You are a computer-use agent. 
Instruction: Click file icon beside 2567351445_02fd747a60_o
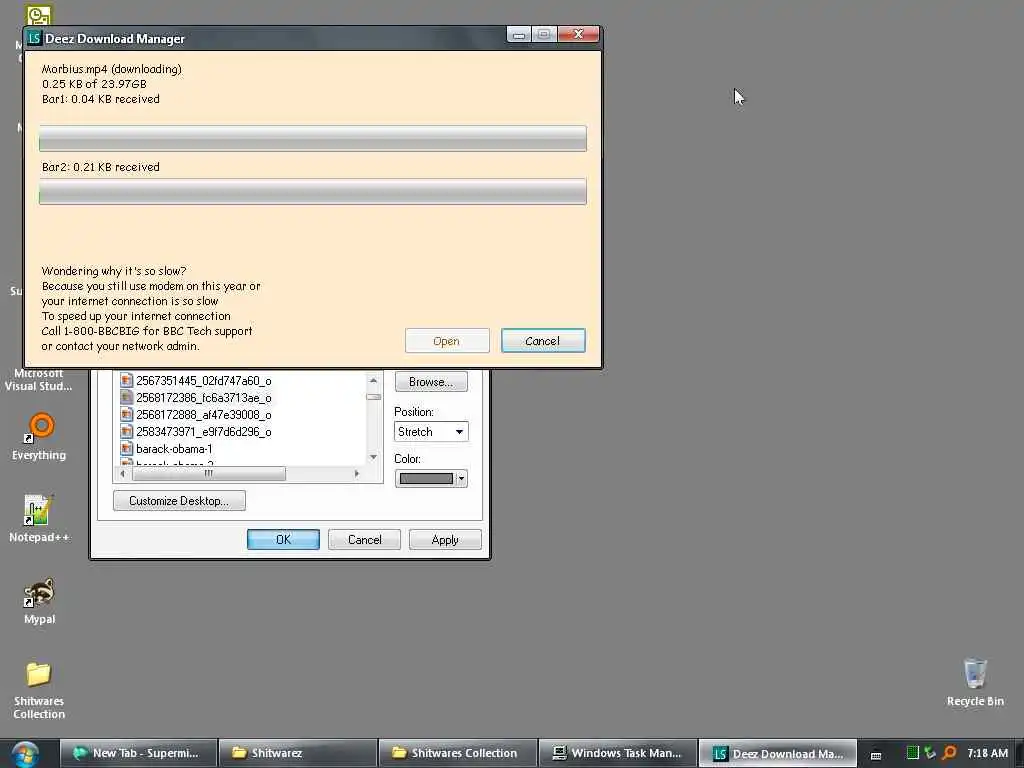127,381
